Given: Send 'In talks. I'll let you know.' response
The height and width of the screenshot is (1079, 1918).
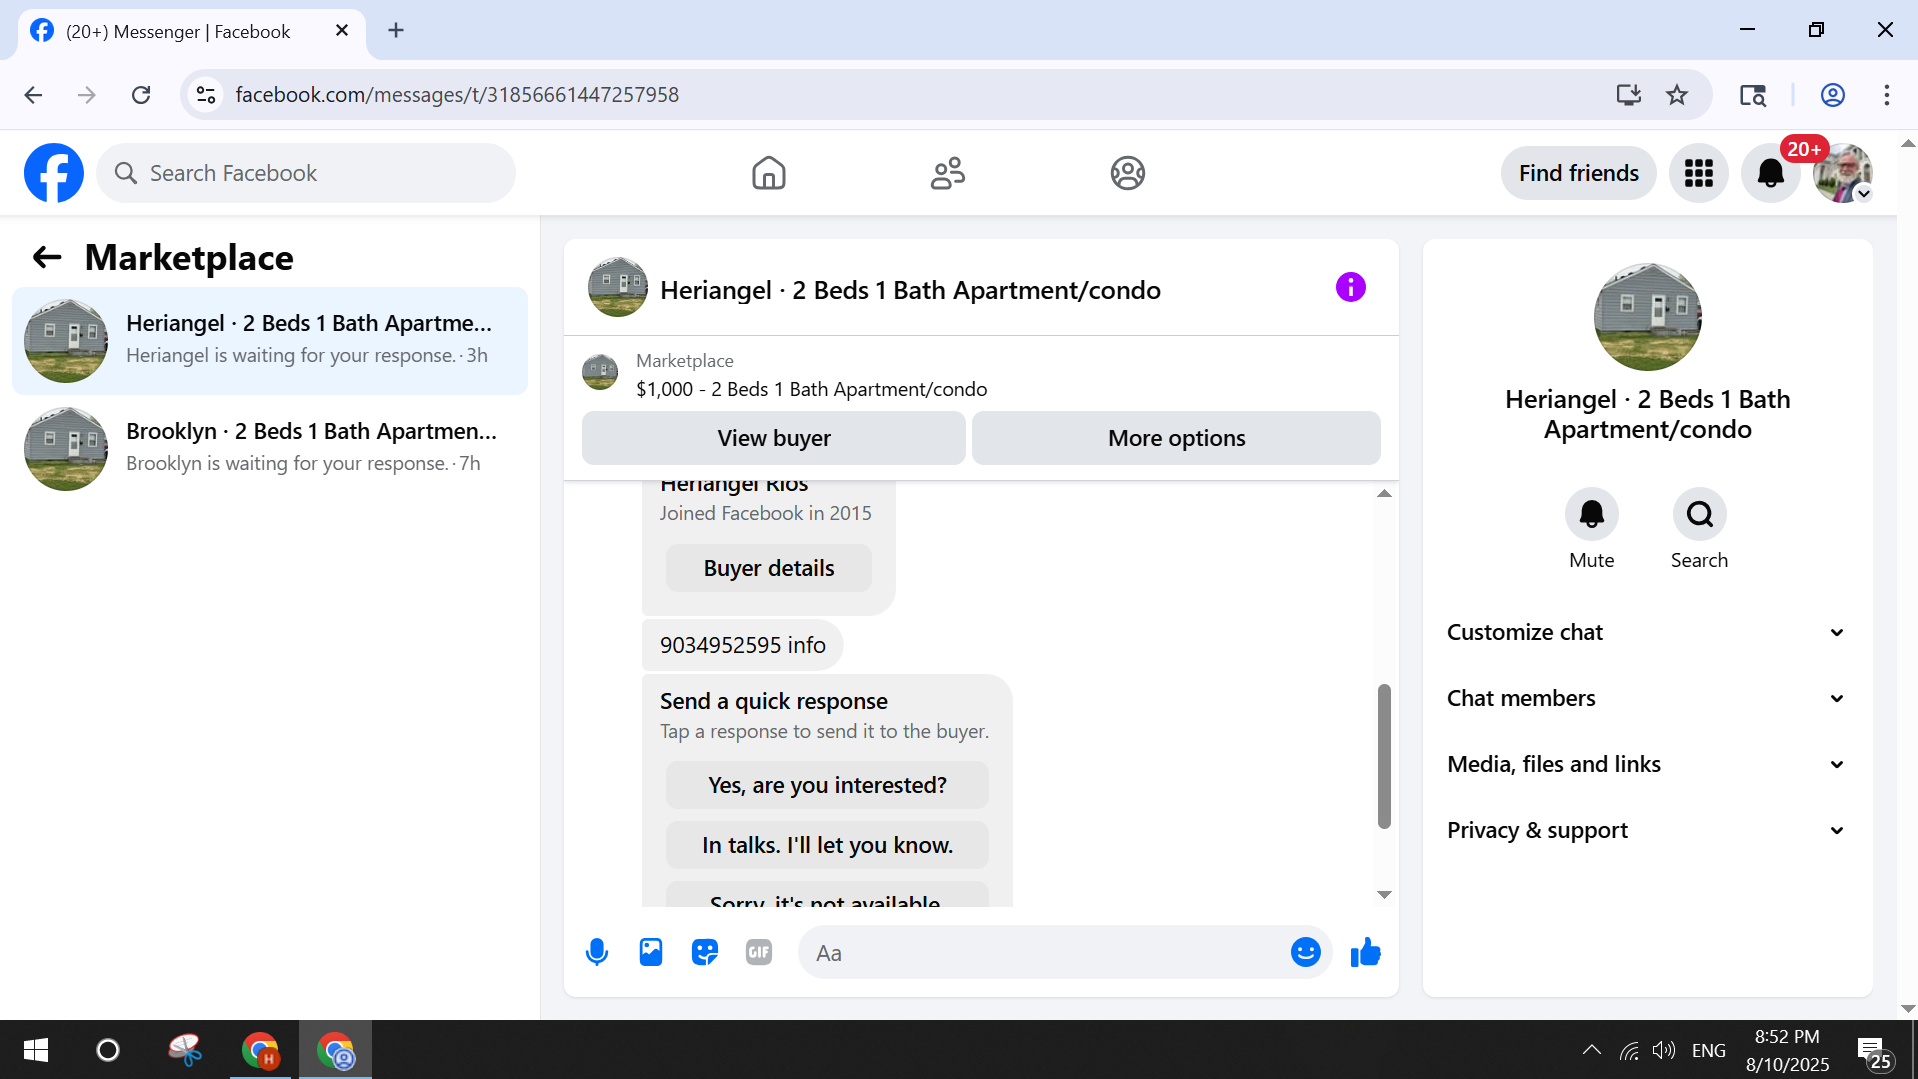Looking at the screenshot, I should (x=827, y=845).
